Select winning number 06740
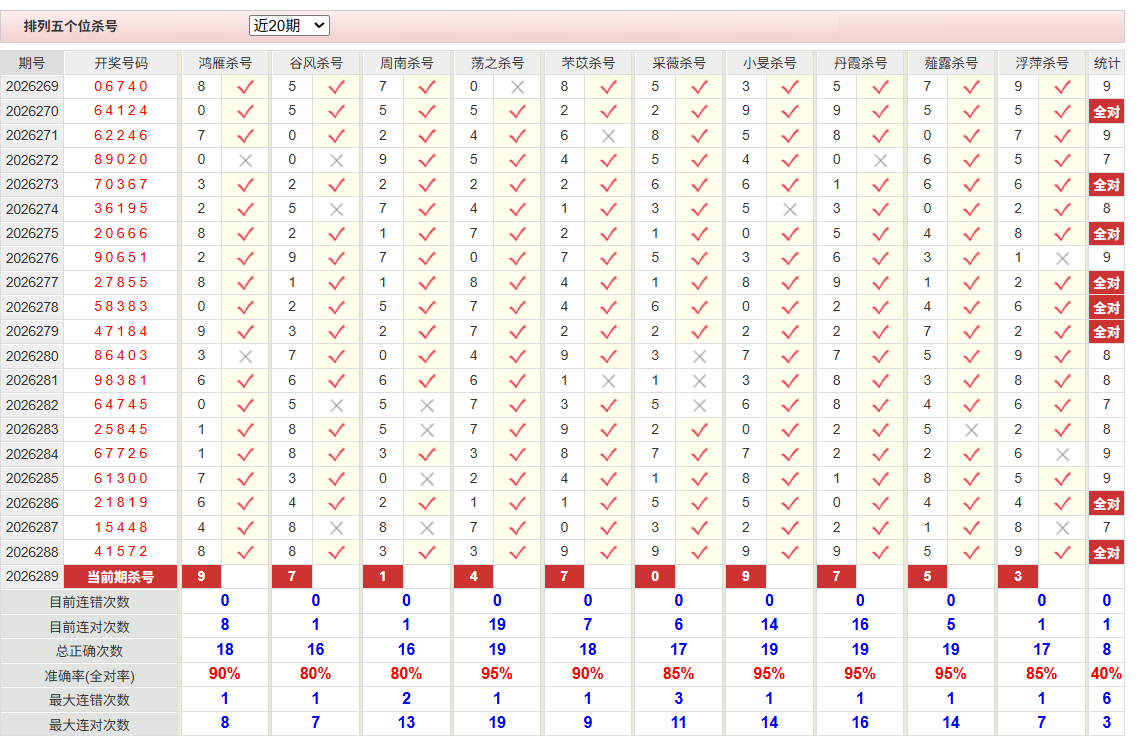This screenshot has width=1138, height=747. point(120,86)
